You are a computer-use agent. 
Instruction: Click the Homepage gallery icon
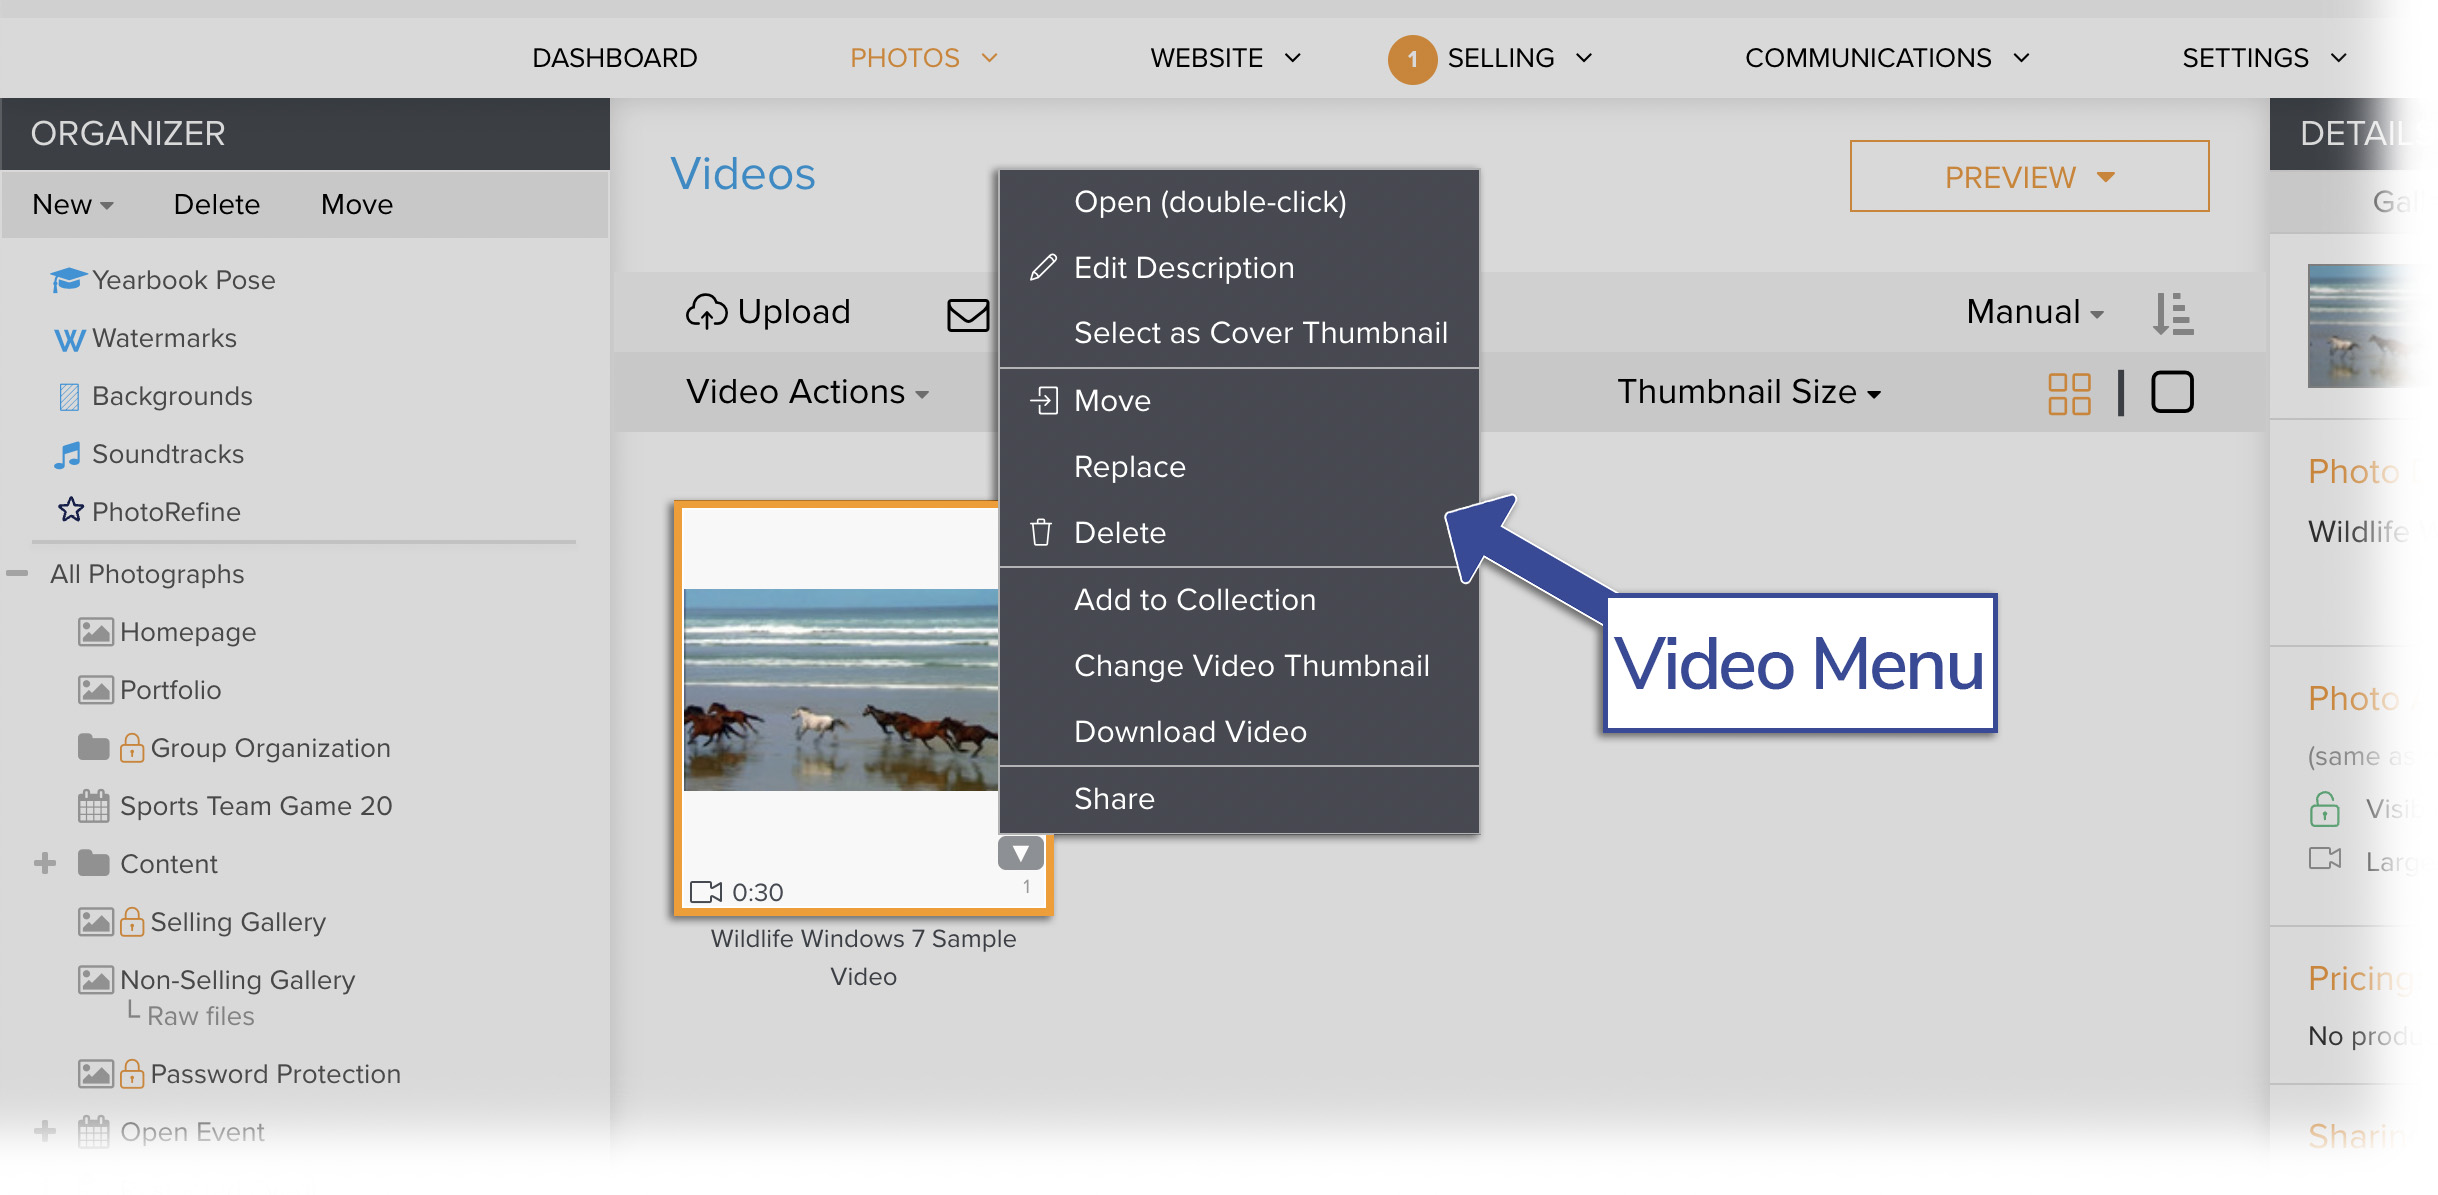[x=96, y=632]
